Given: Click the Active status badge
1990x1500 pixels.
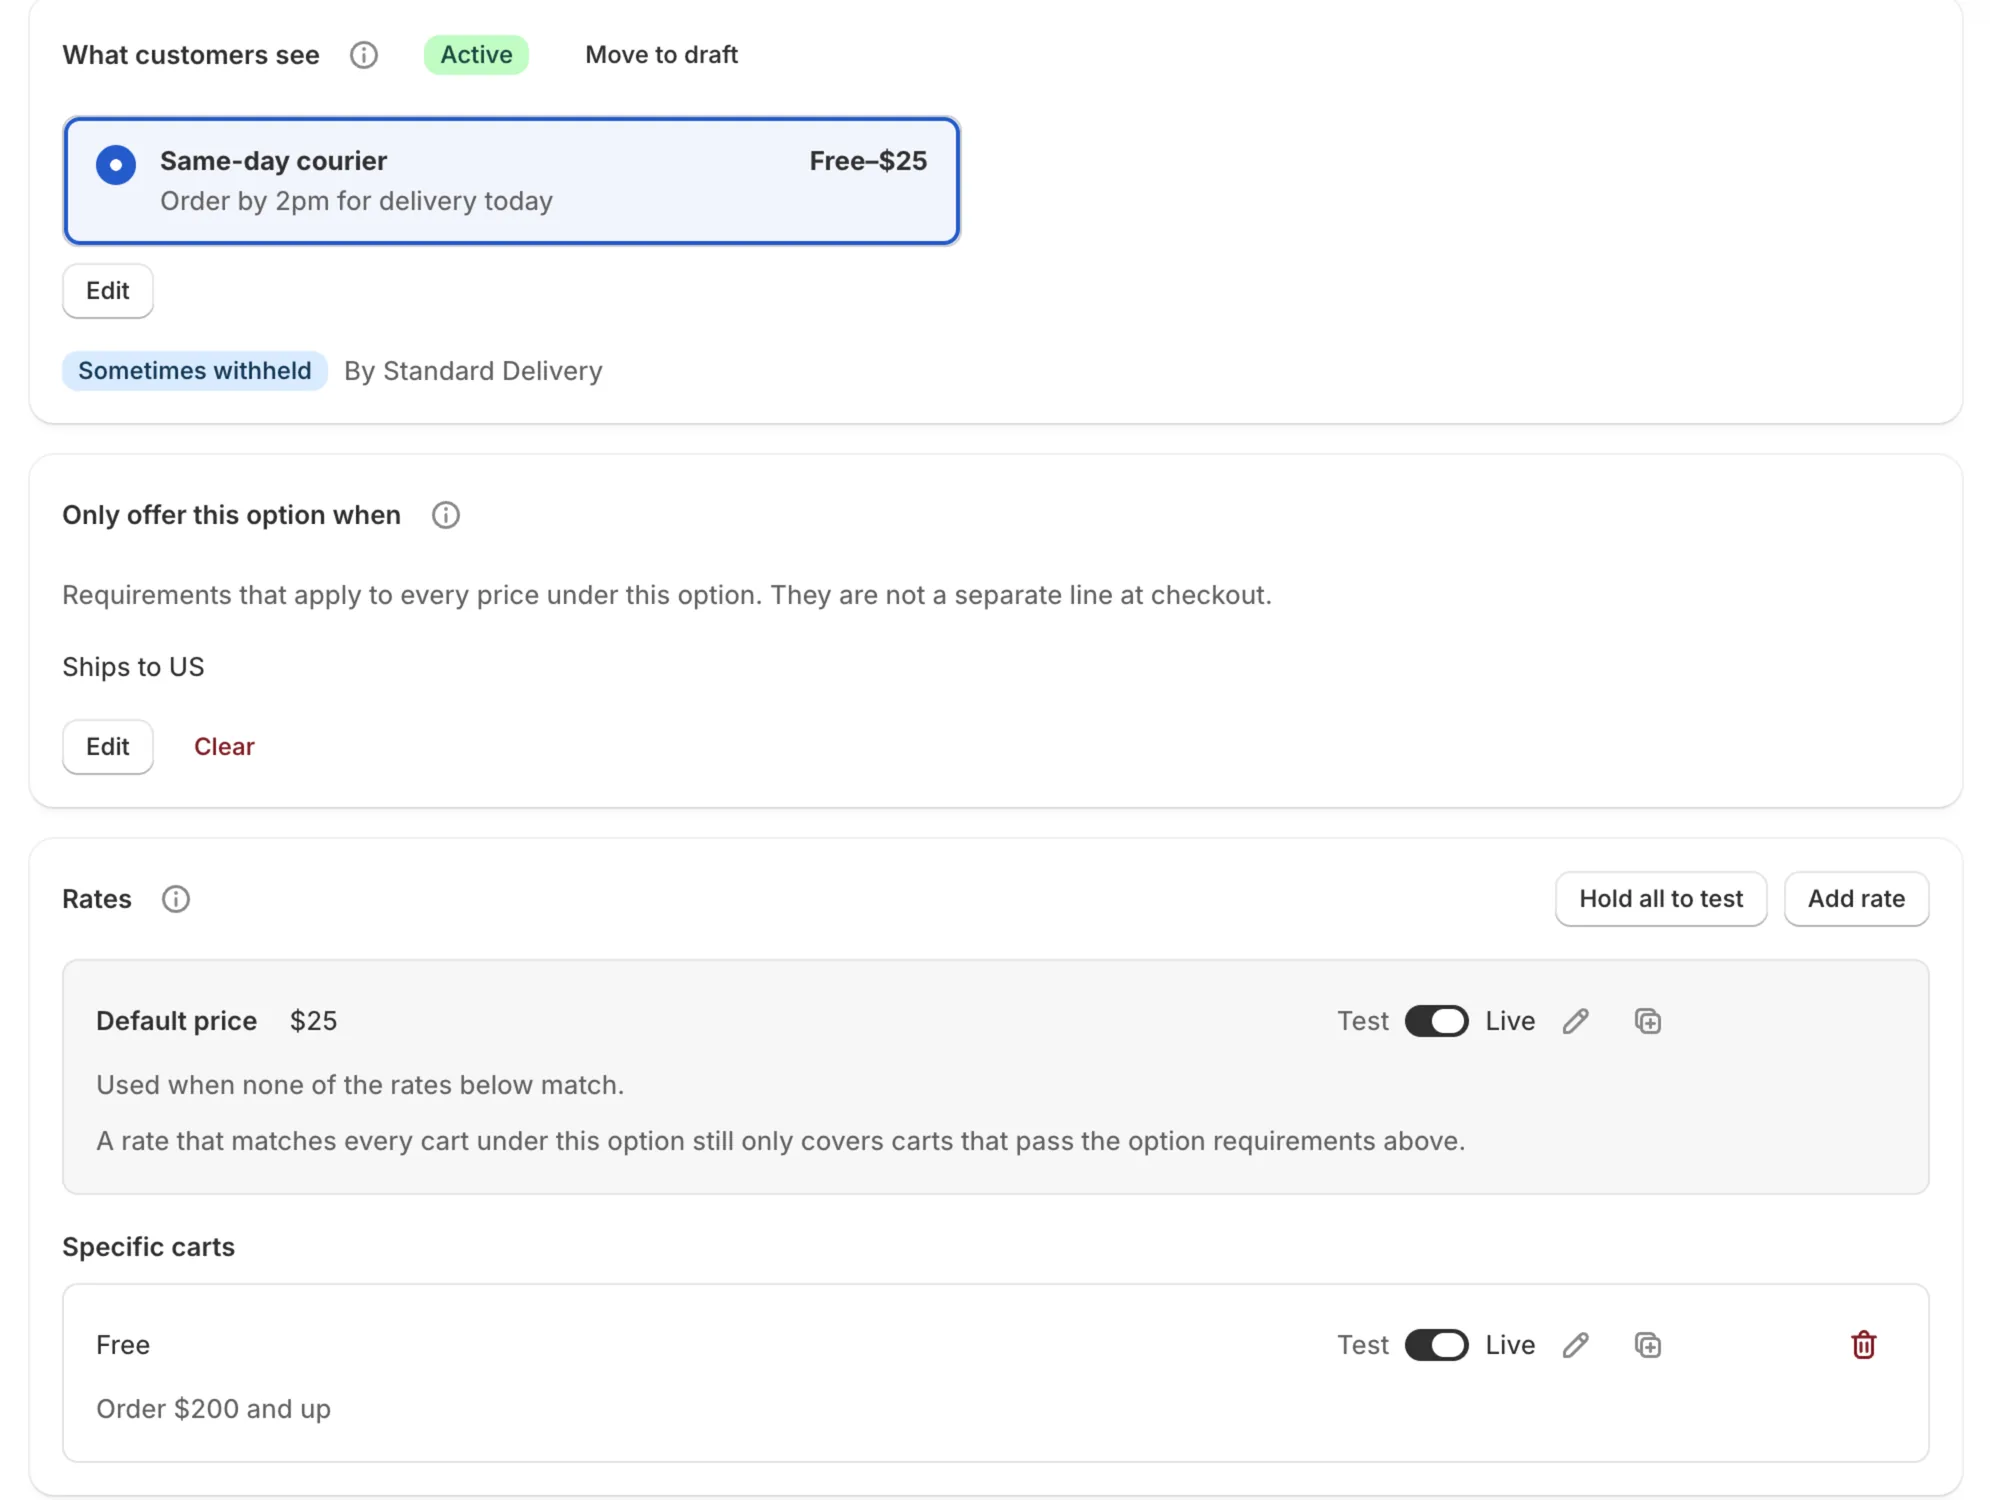Looking at the screenshot, I should [477, 55].
